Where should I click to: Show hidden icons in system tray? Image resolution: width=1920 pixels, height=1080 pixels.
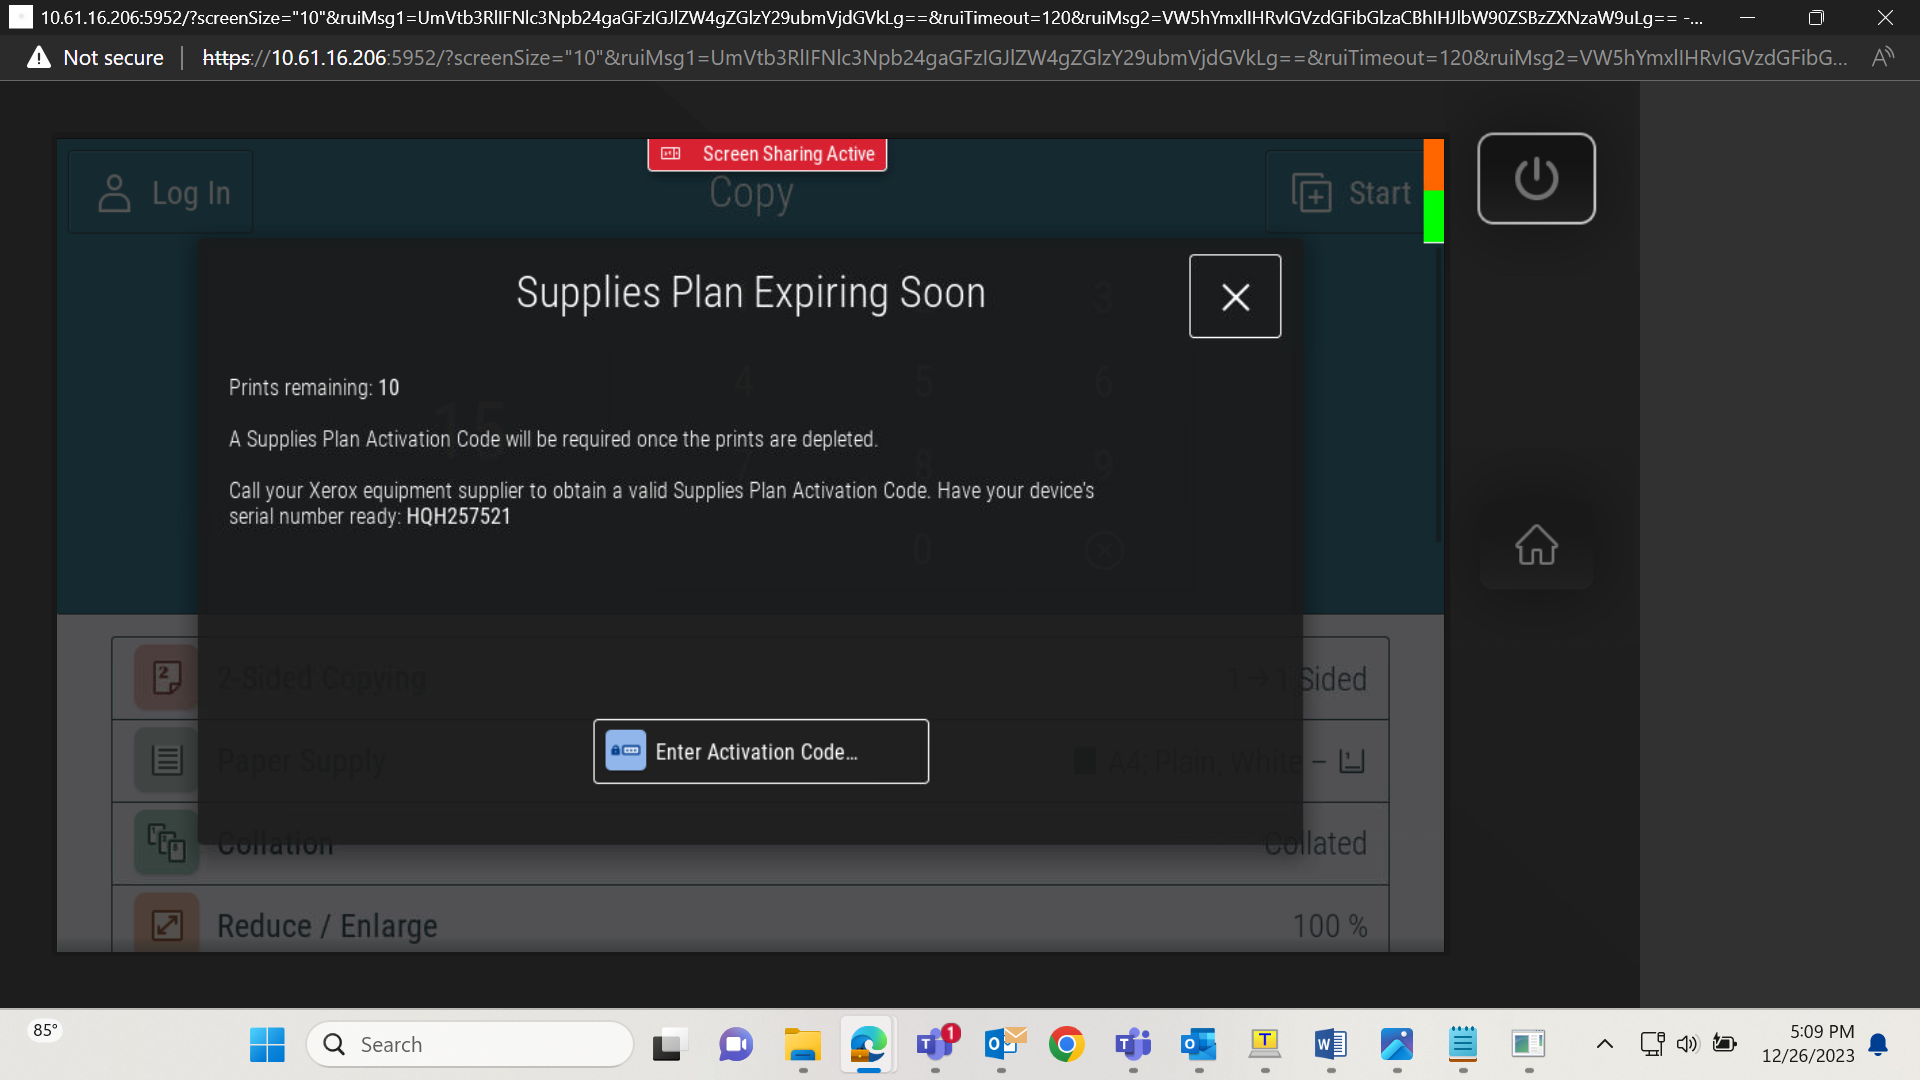(x=1605, y=1044)
